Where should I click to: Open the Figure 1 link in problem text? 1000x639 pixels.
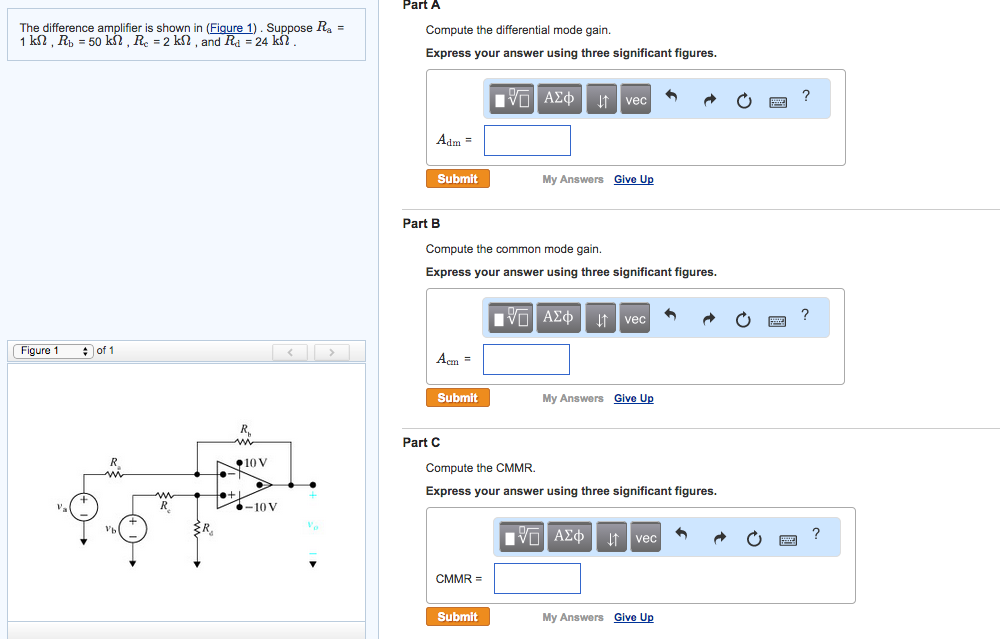tap(232, 28)
